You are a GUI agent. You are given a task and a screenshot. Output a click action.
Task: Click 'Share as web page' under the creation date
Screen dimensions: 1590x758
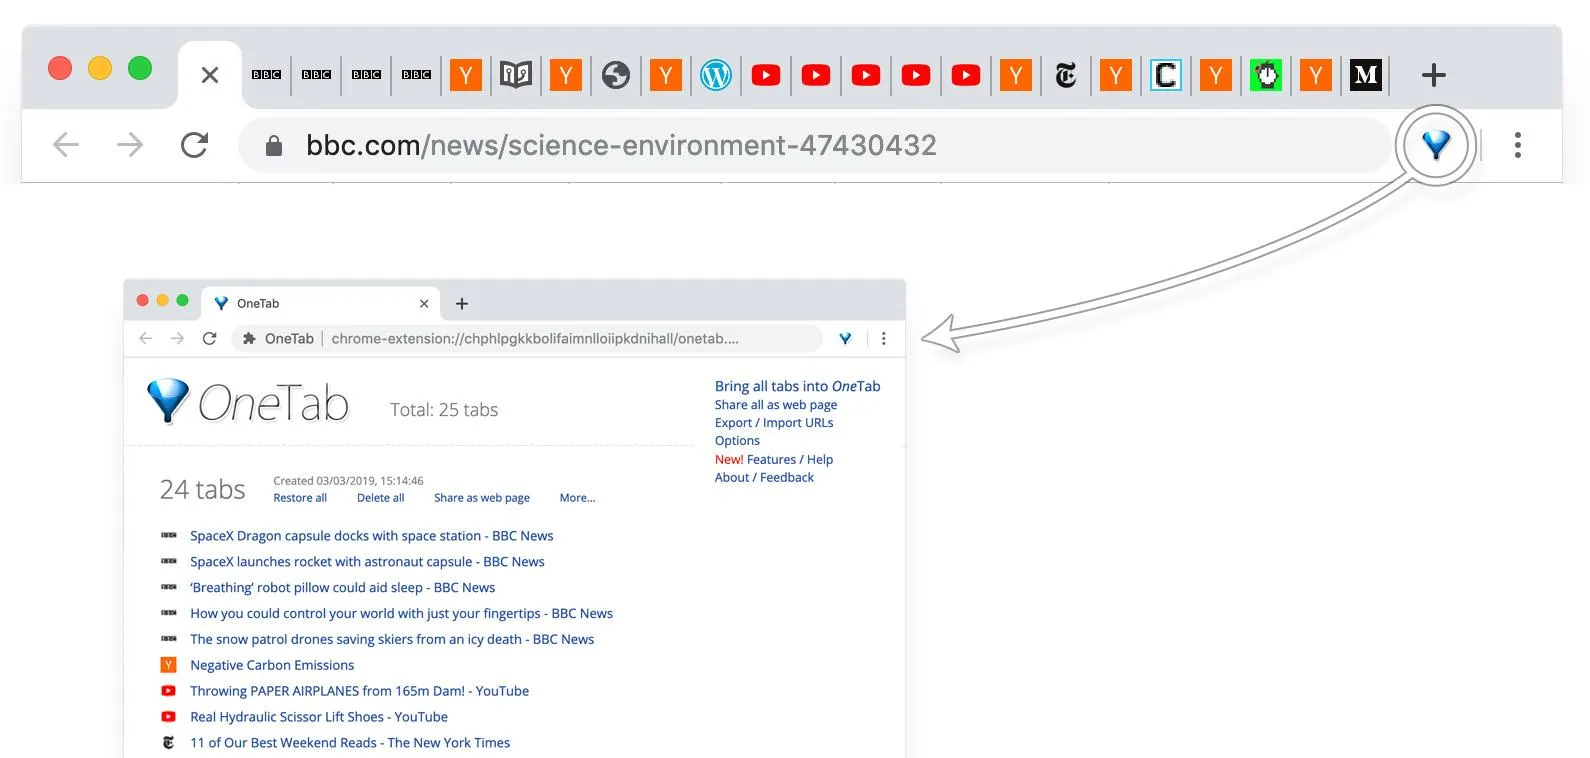(482, 498)
